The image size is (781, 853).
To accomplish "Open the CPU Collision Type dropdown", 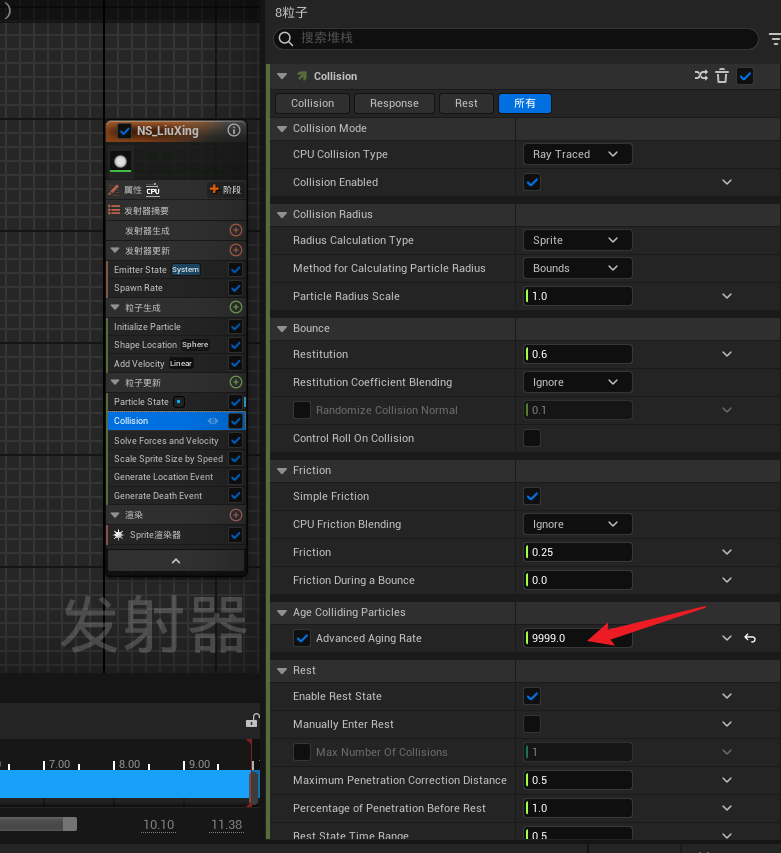I will tap(578, 154).
